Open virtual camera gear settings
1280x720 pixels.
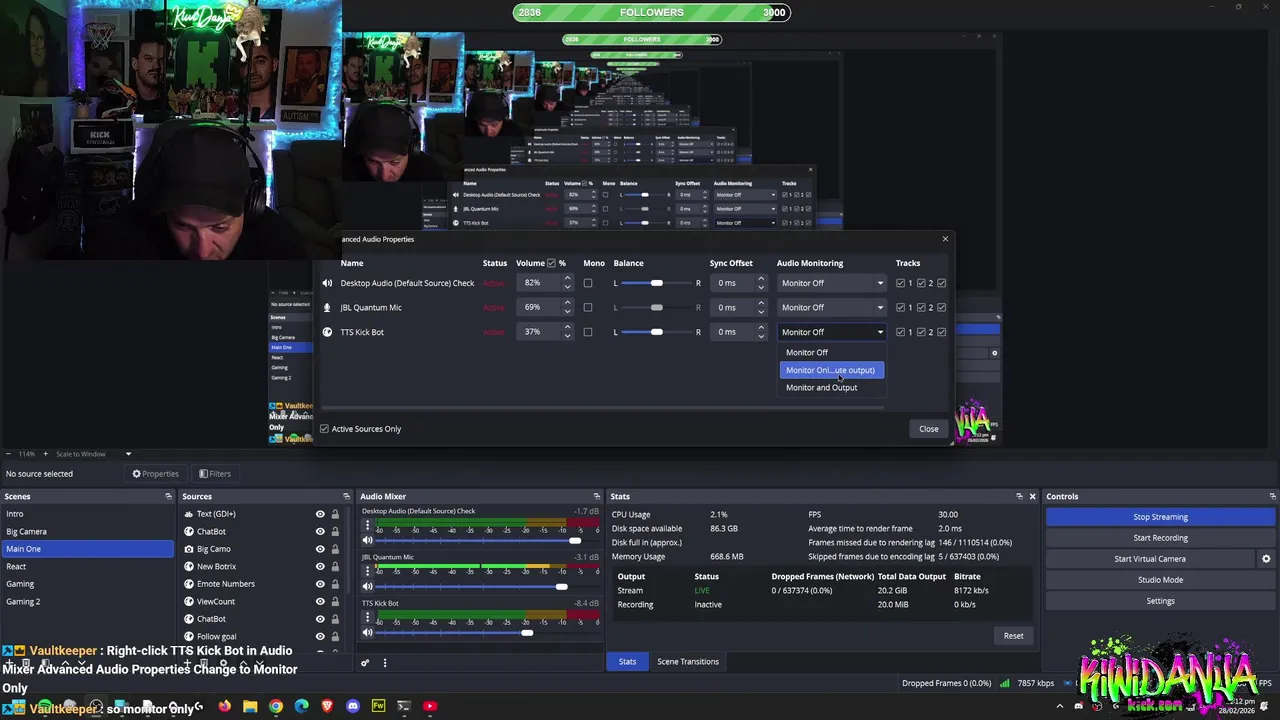(1266, 559)
